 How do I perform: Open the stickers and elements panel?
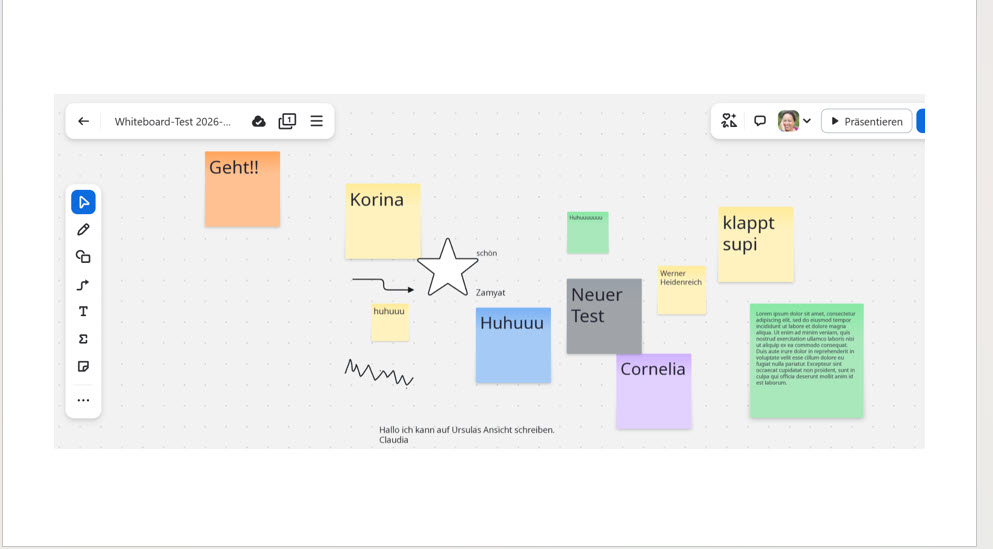click(x=729, y=121)
